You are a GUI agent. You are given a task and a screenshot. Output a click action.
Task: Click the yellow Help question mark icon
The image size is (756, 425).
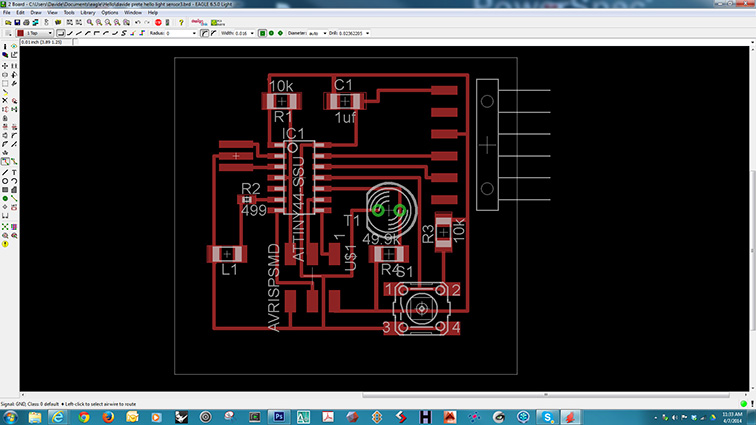pyautogui.click(x=181, y=23)
